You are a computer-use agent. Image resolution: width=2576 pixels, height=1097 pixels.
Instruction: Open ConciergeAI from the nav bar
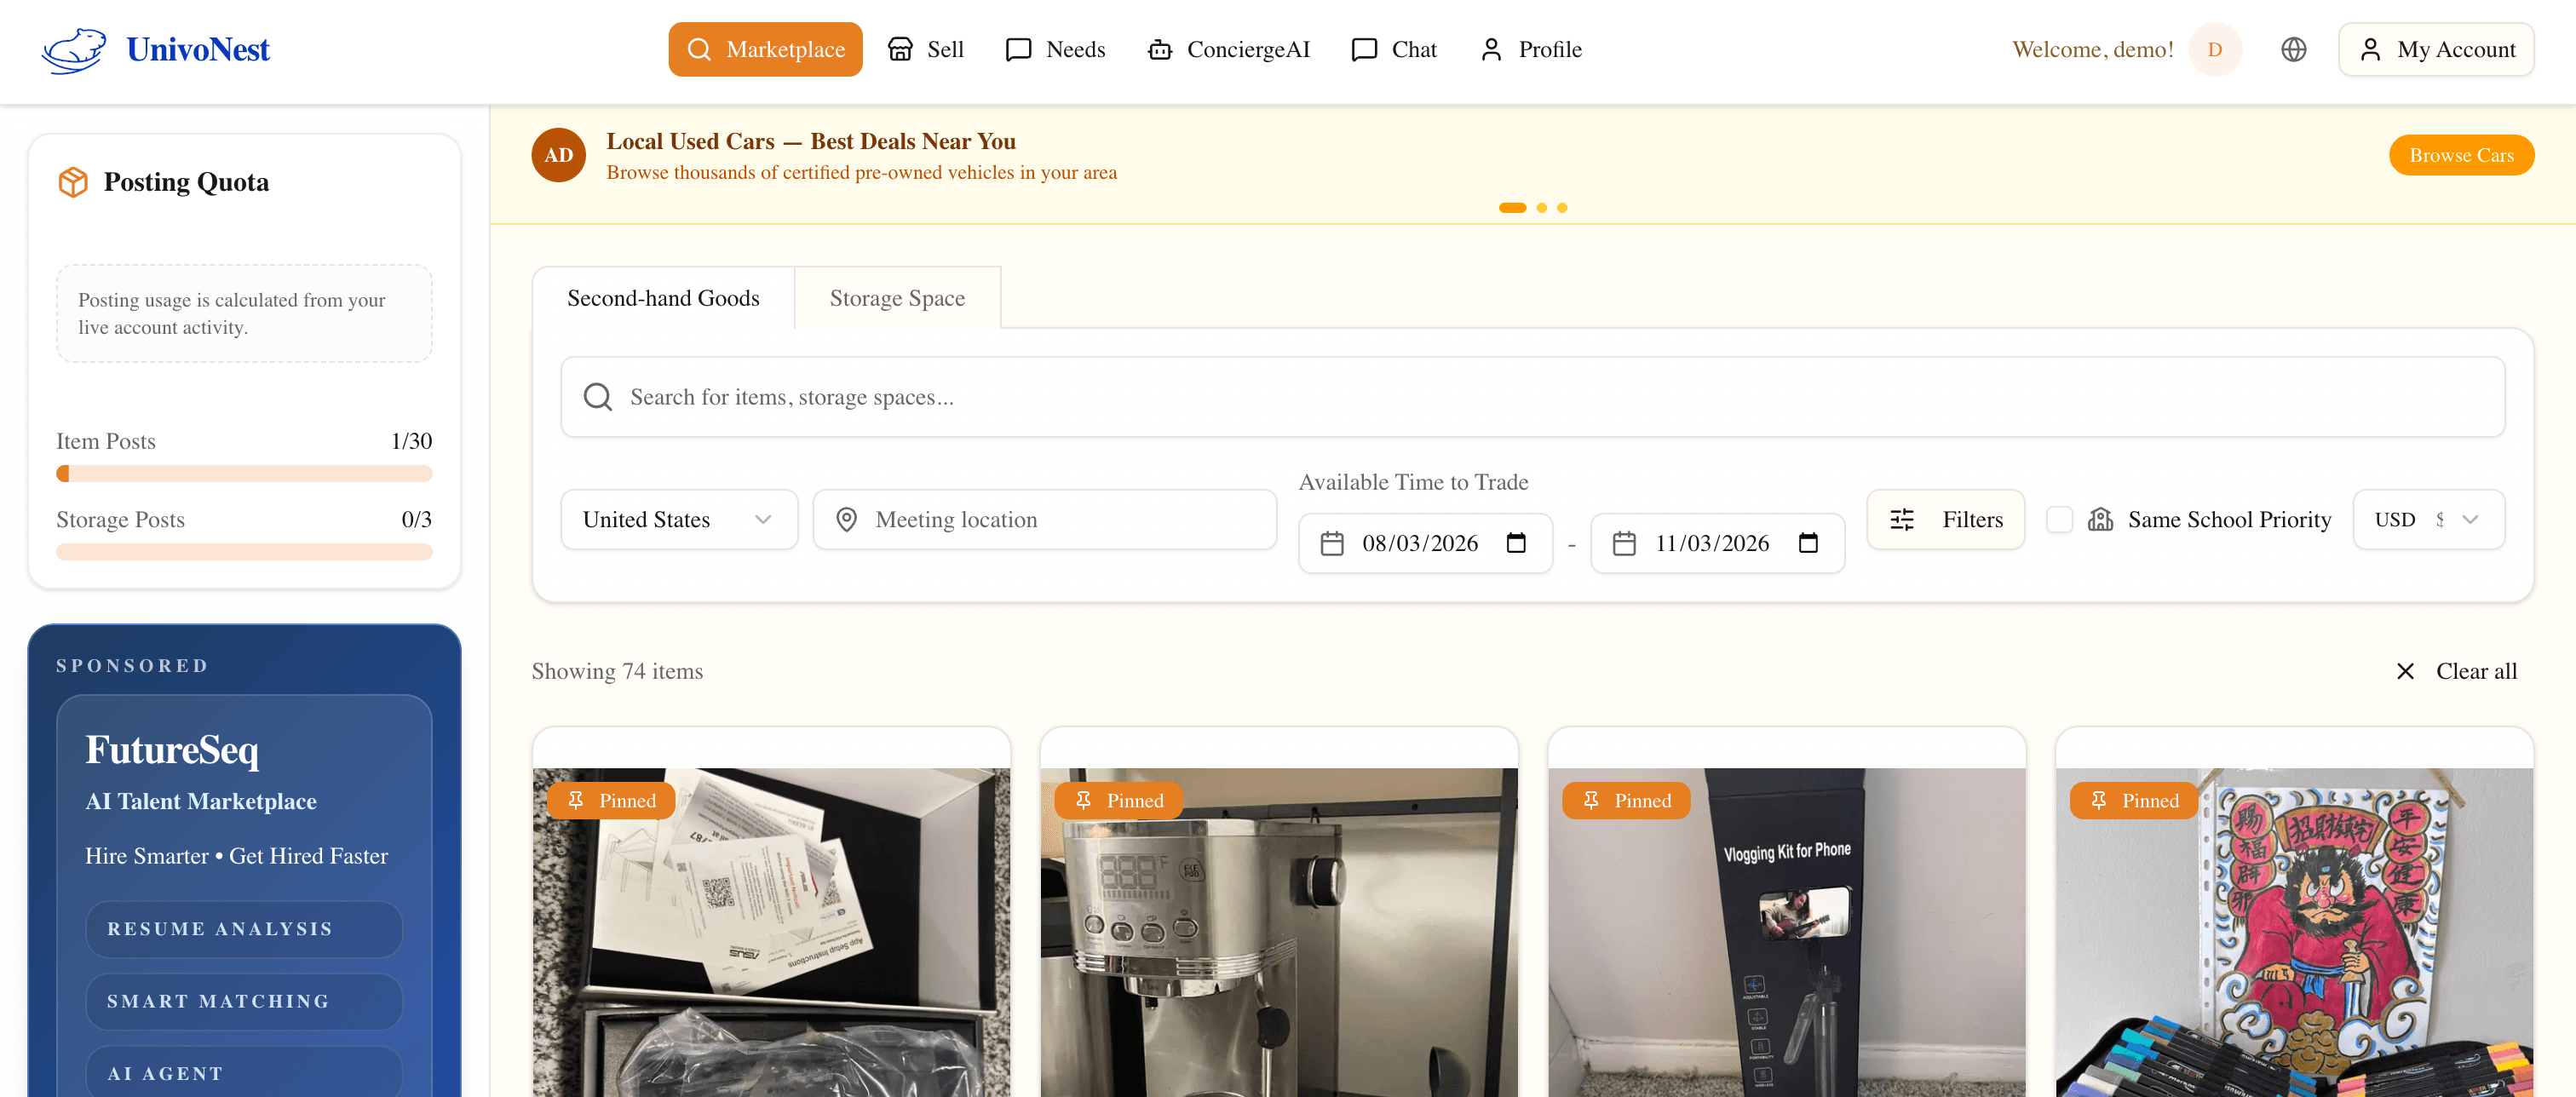(1229, 49)
